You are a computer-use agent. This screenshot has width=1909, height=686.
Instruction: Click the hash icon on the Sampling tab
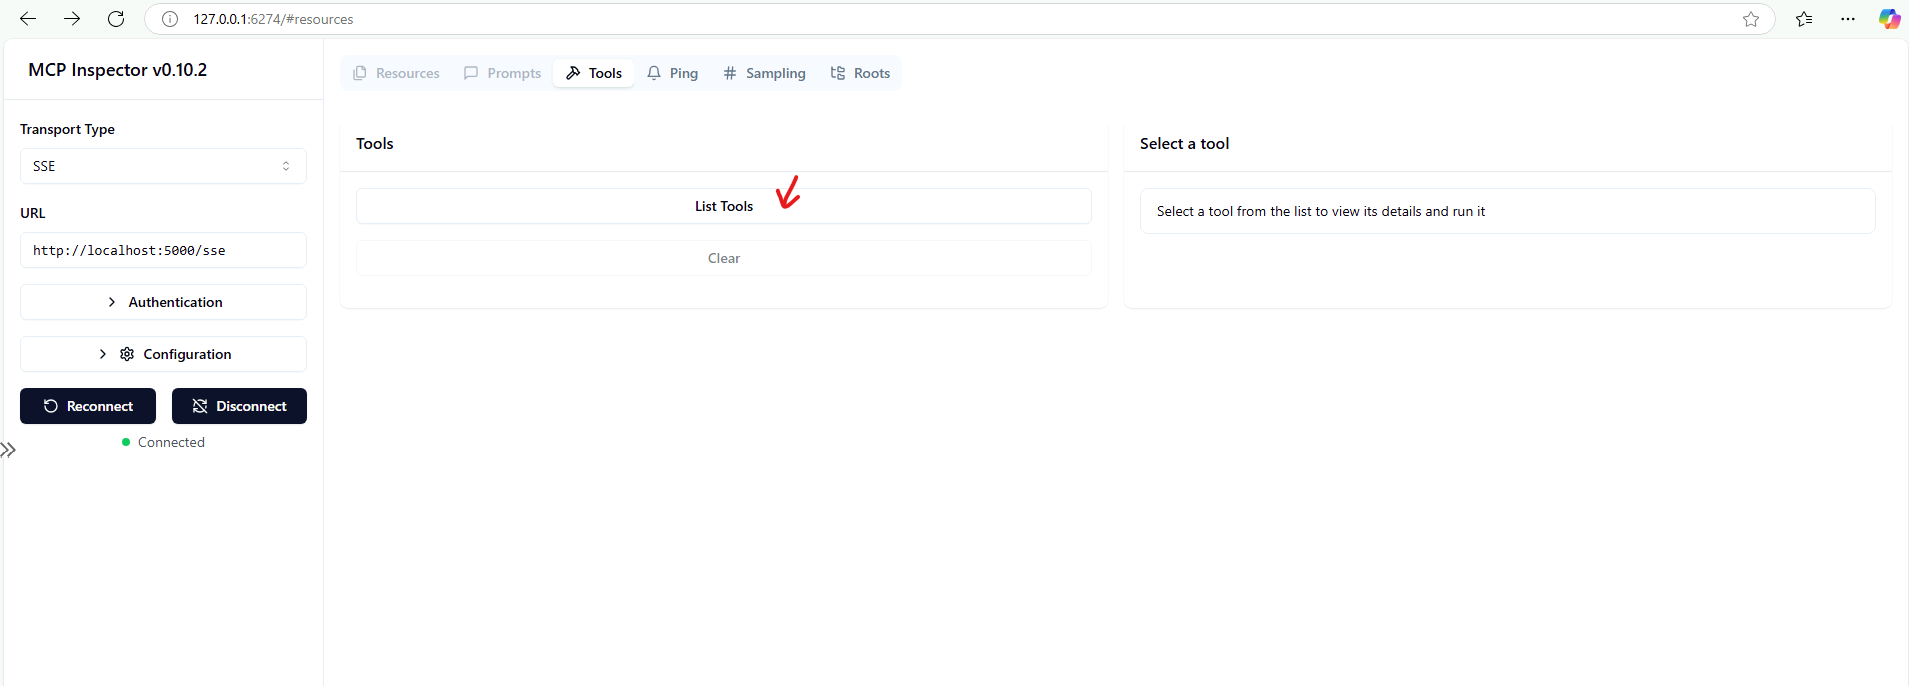(730, 73)
